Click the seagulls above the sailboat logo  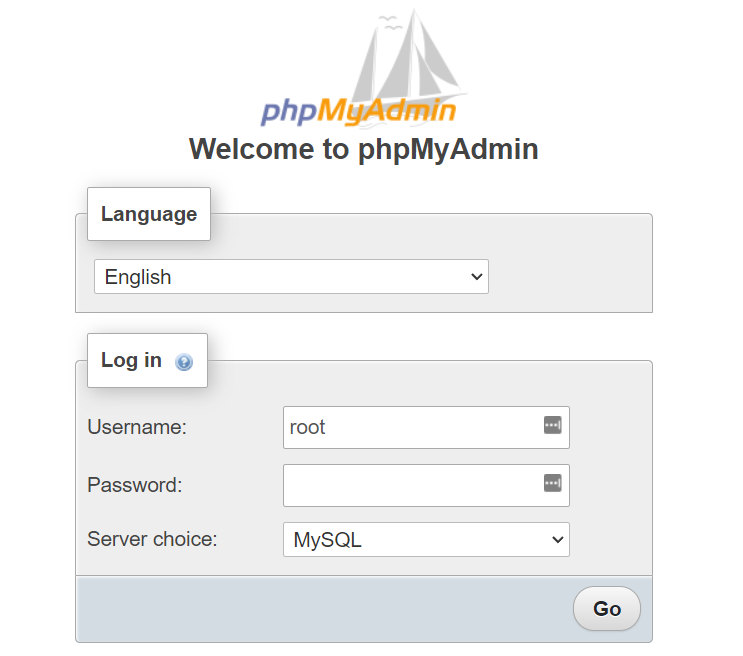(391, 25)
